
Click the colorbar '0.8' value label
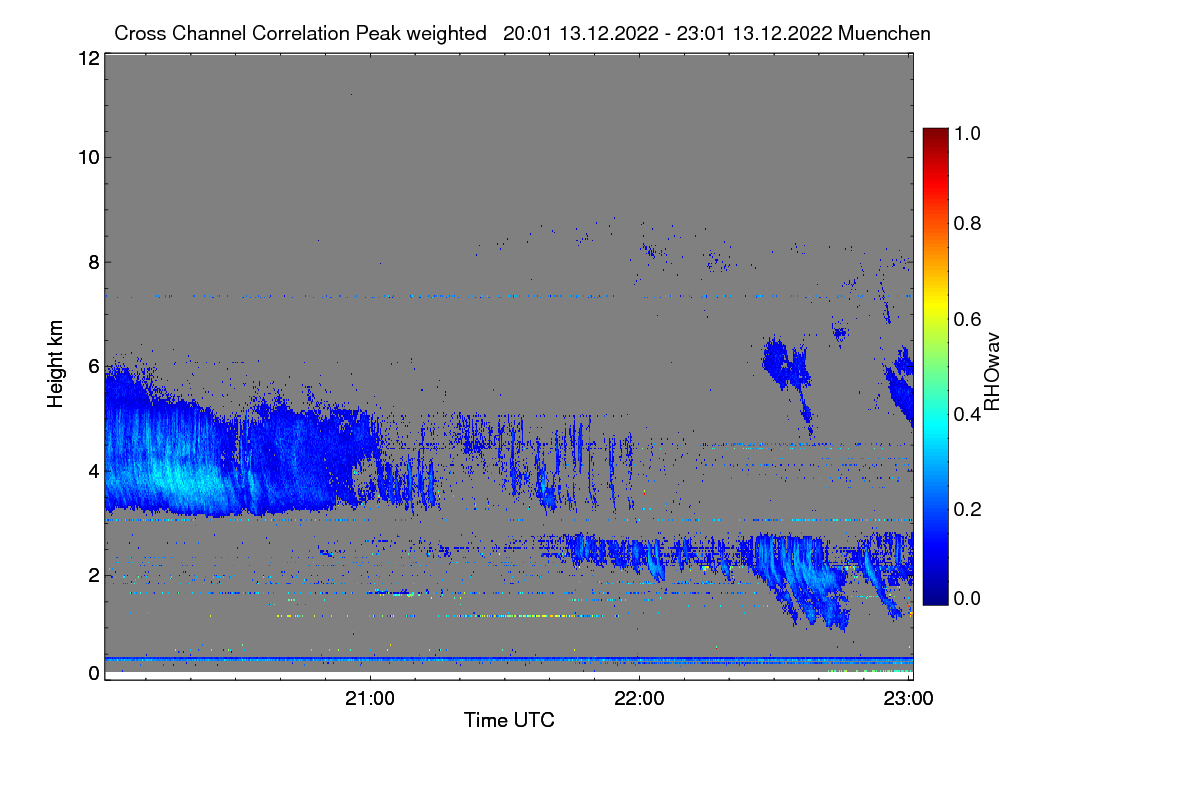click(966, 223)
